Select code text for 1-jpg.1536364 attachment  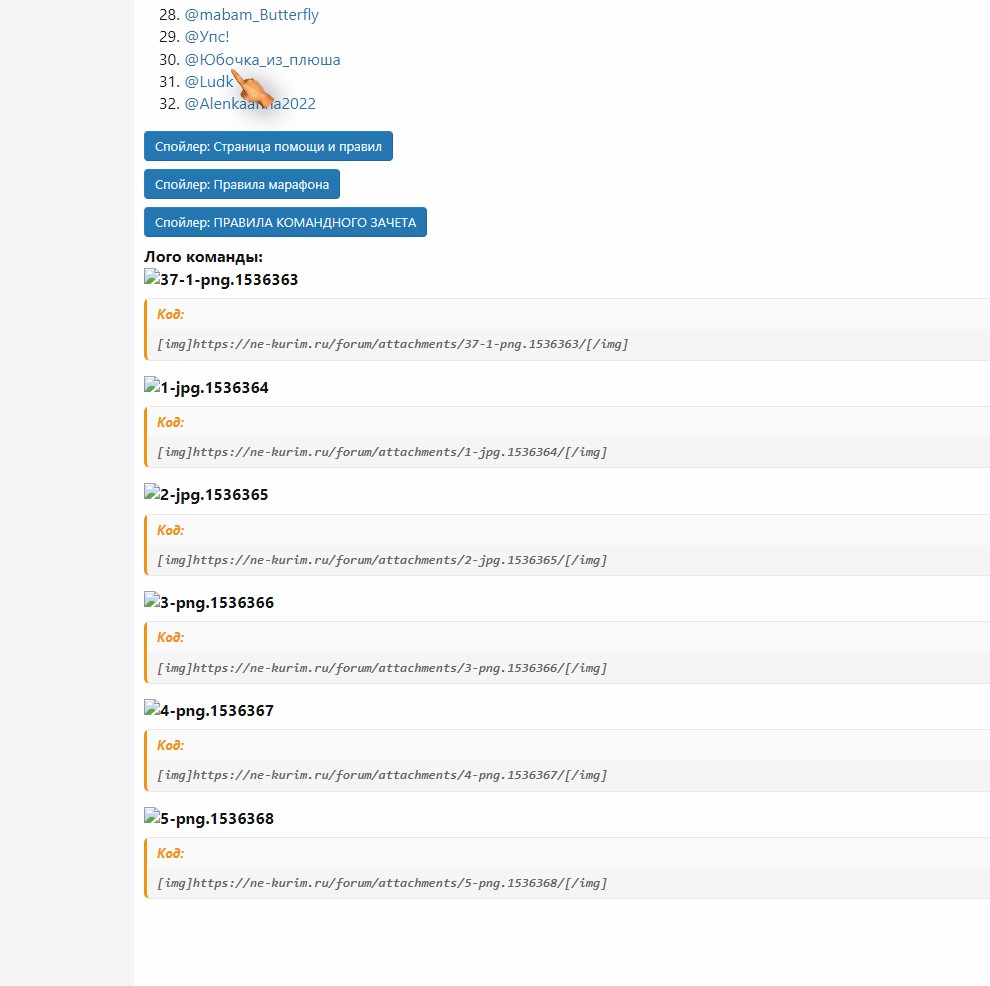pyautogui.click(x=382, y=452)
